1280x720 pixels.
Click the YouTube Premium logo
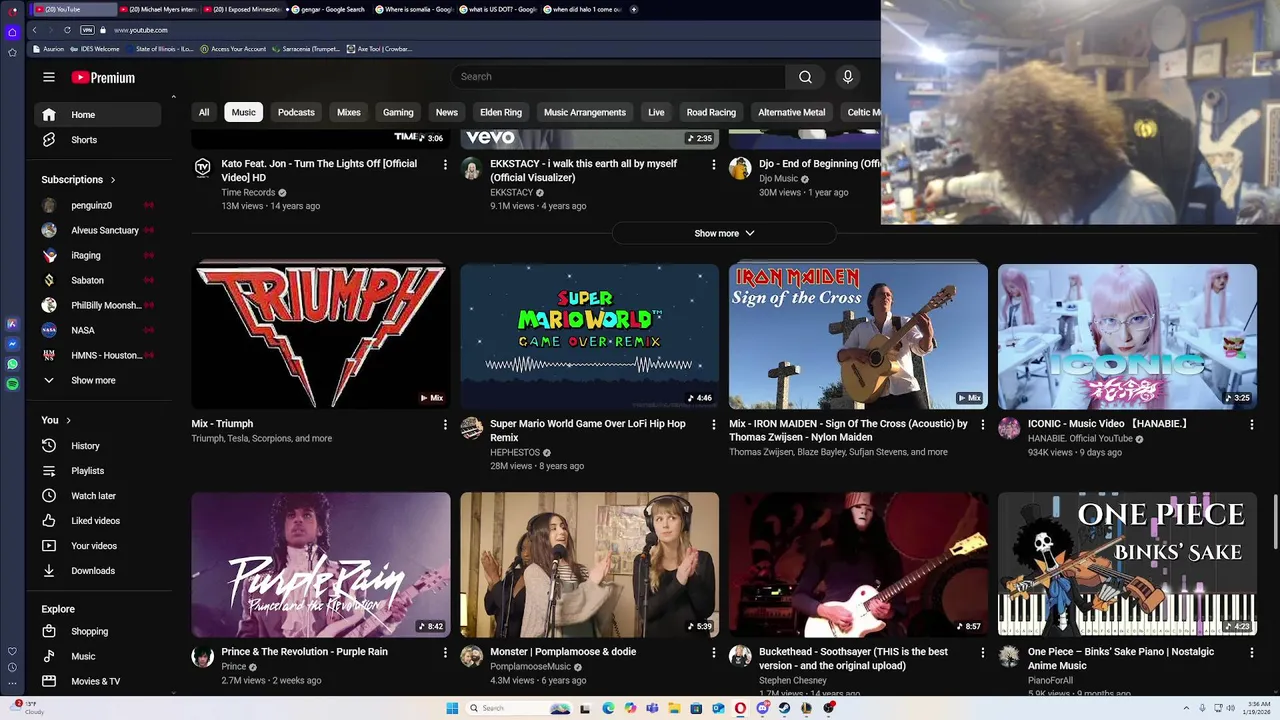click(x=103, y=77)
